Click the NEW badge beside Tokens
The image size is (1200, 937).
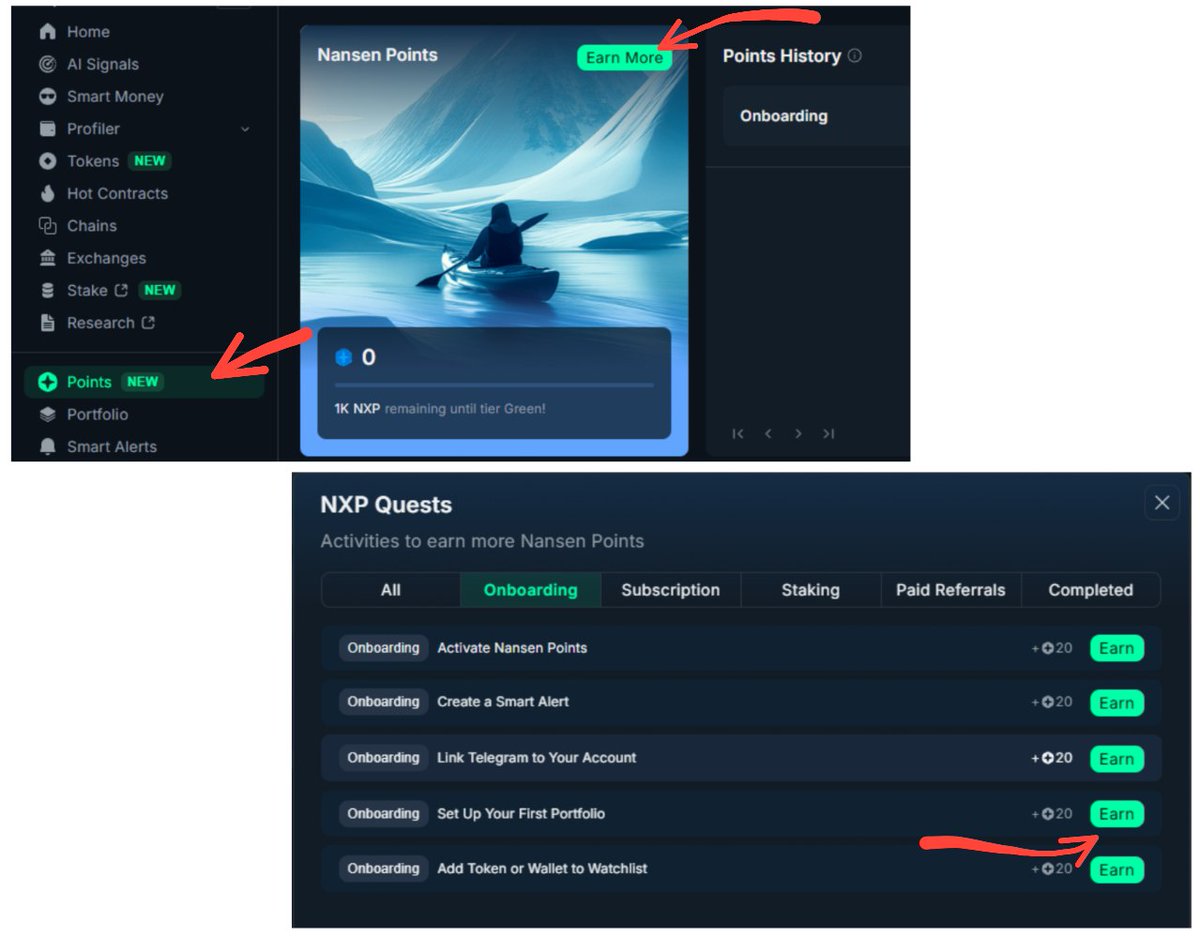(x=150, y=161)
